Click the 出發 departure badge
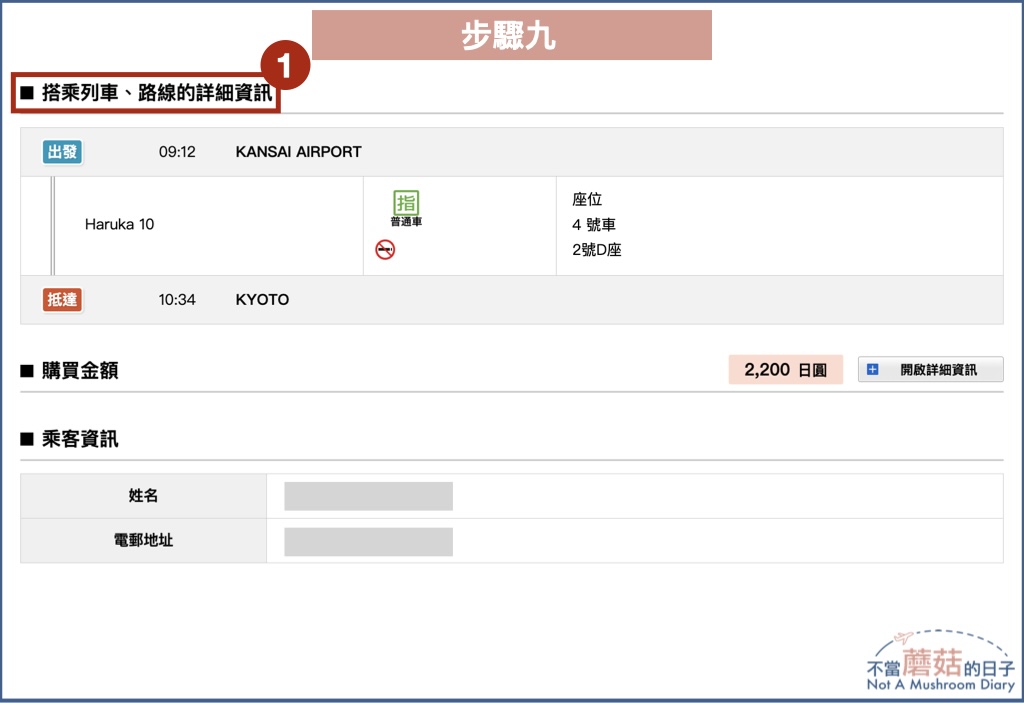1024x703 pixels. tap(61, 152)
